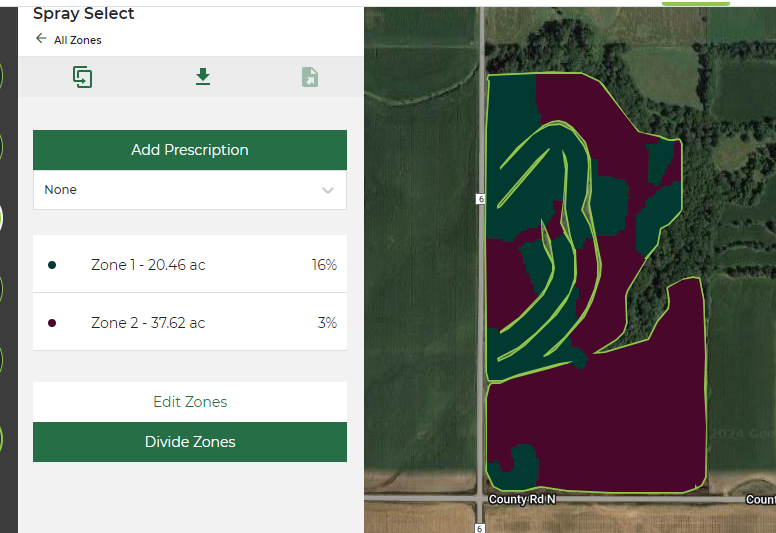Click the County Rd N label on the map
The width and height of the screenshot is (776, 533).
pyautogui.click(x=521, y=499)
